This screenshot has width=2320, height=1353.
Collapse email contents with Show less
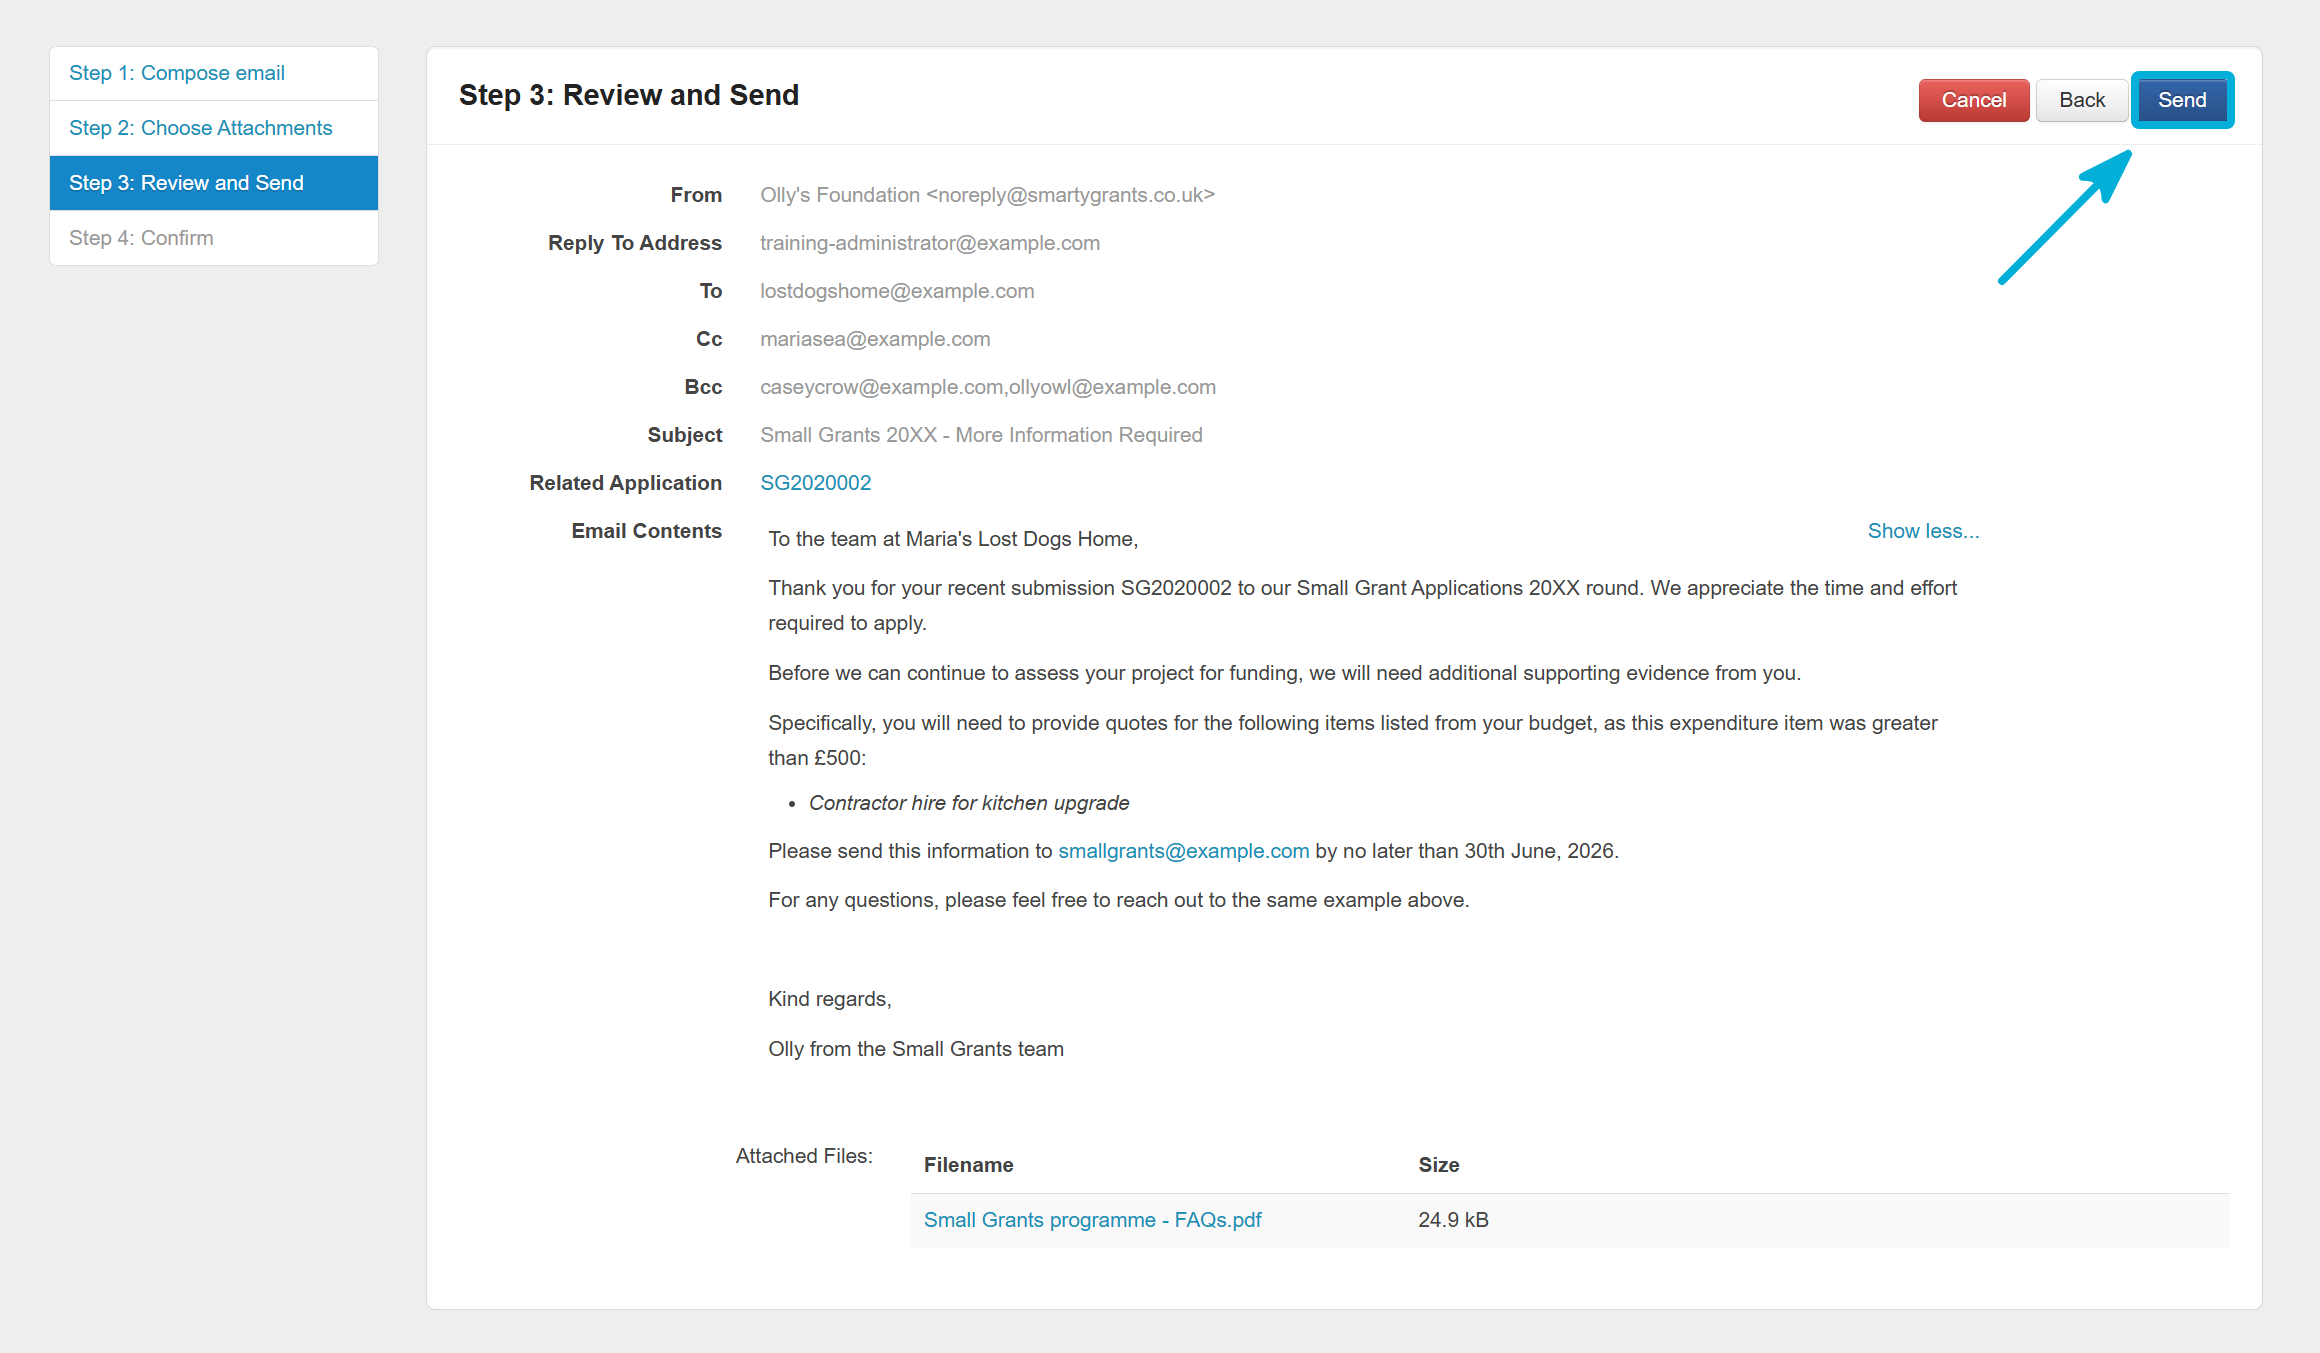1923,531
